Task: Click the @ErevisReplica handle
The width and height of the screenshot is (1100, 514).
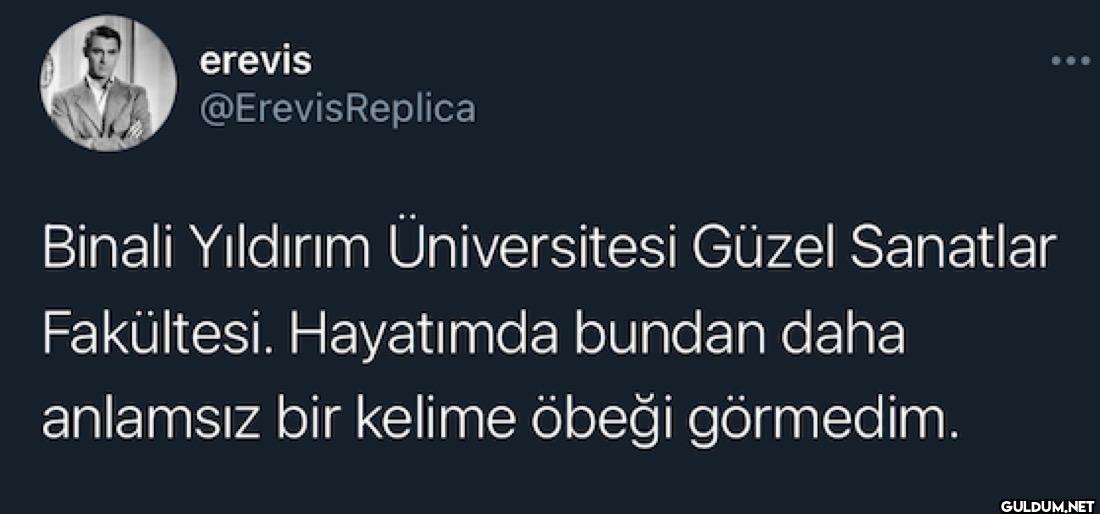Action: pyautogui.click(x=337, y=108)
